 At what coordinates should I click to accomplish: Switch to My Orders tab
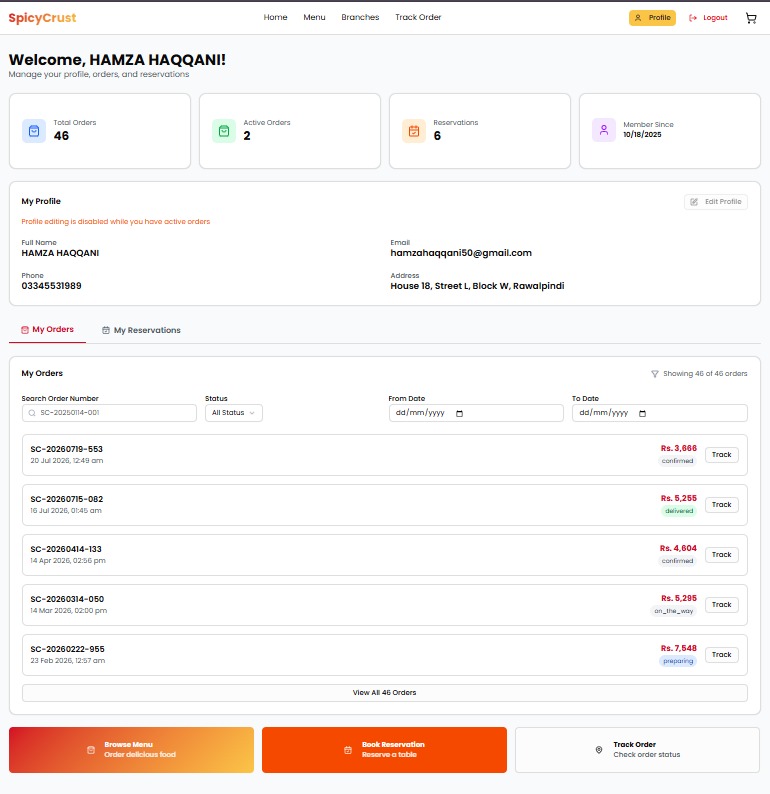(47, 330)
